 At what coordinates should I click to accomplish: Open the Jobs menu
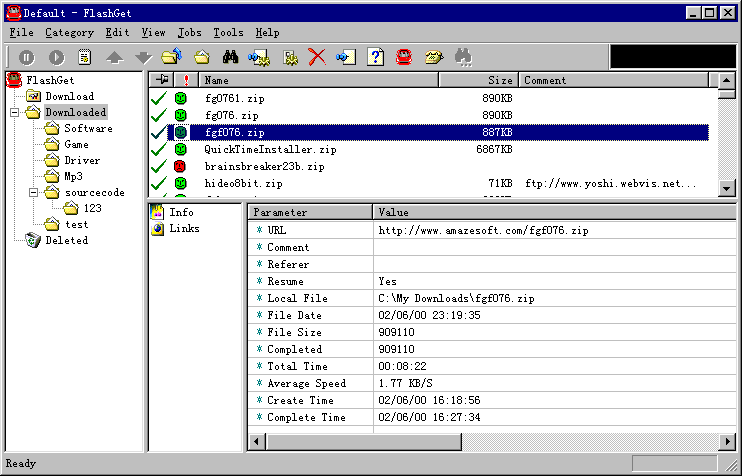[189, 33]
